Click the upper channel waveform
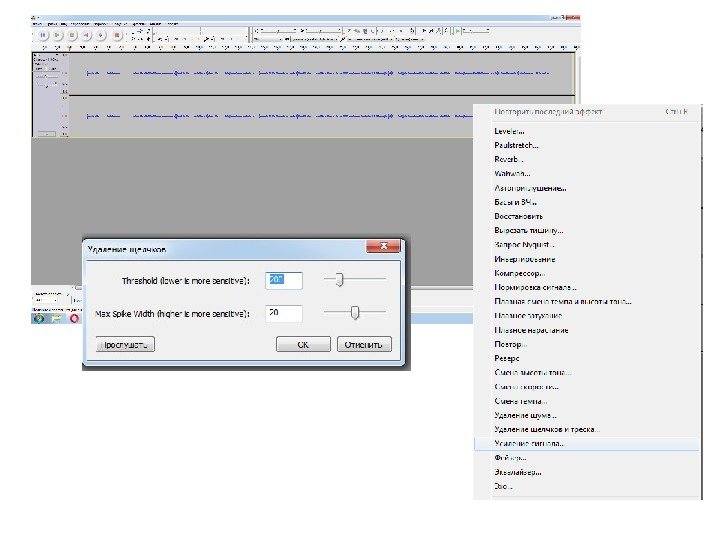720x540 pixels. (321, 73)
